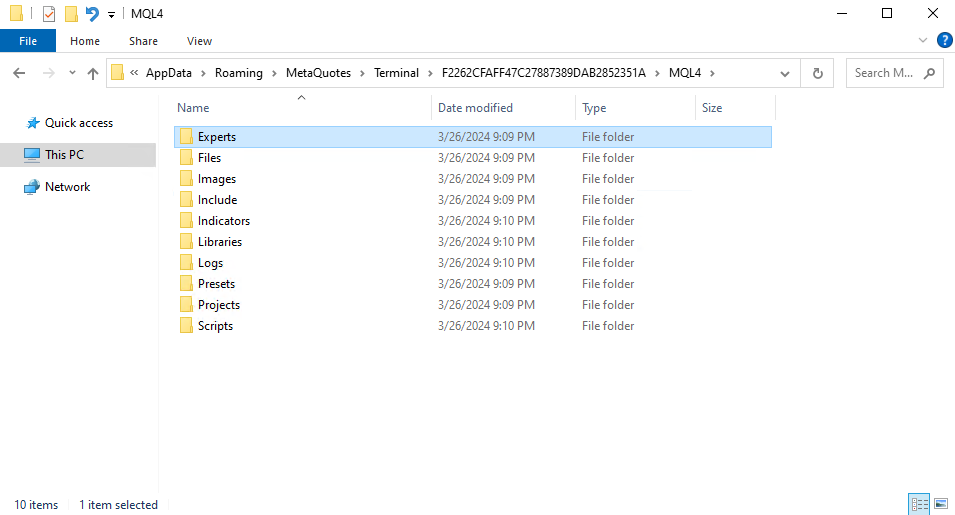Select the Indicators folder icon
The width and height of the screenshot is (955, 515).
[x=186, y=221]
